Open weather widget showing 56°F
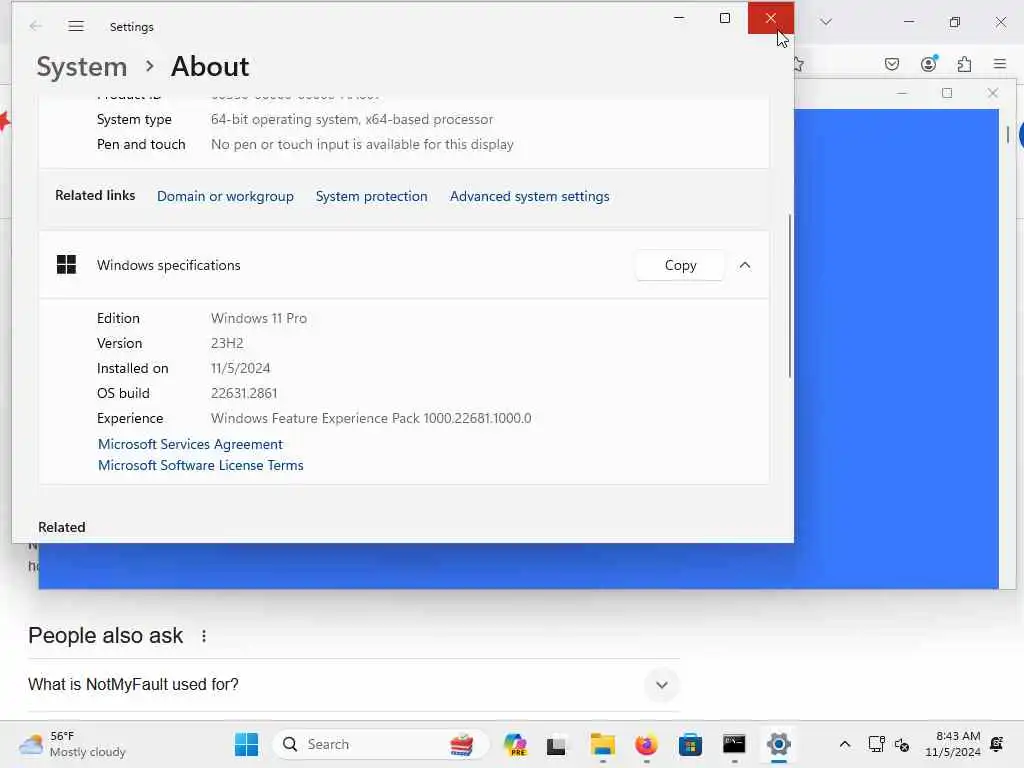Screen dimensions: 1024x768 72,744
